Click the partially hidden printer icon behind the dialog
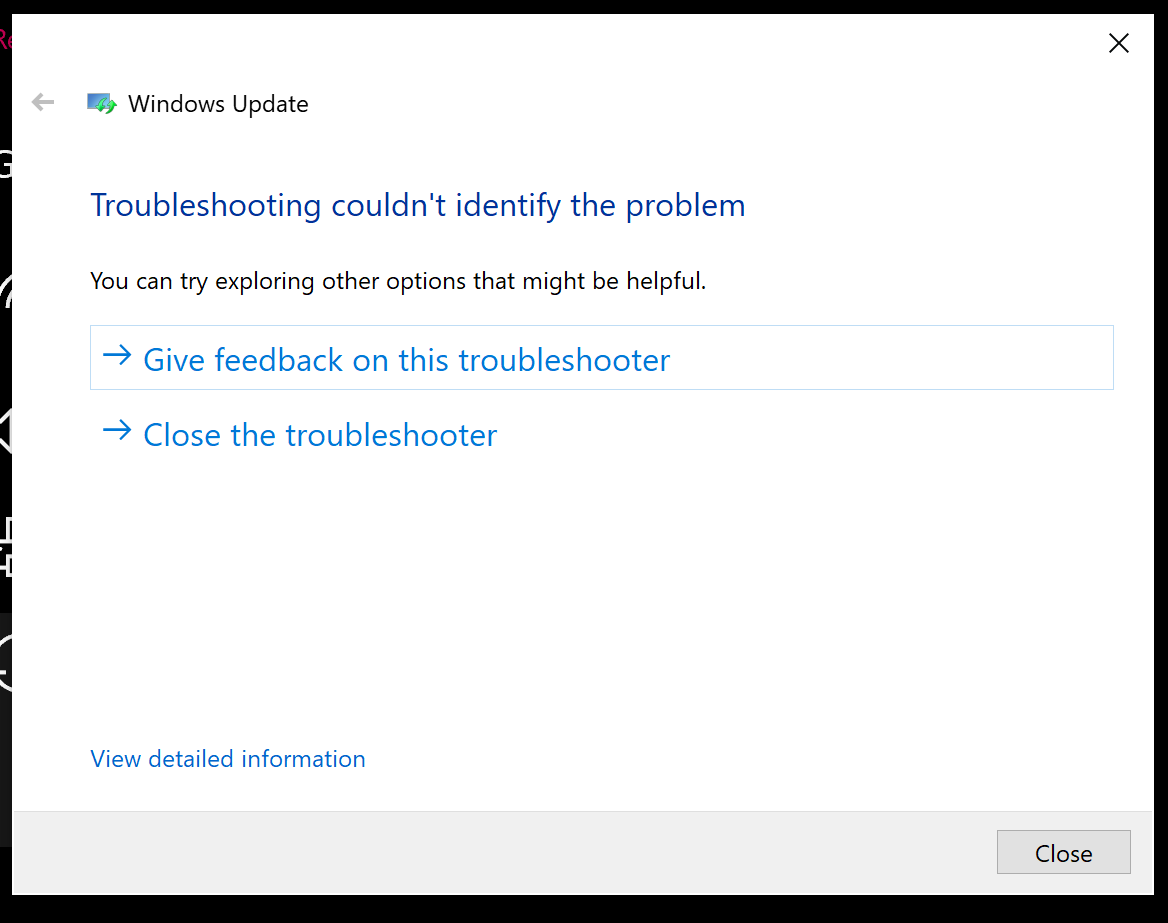 5,546
